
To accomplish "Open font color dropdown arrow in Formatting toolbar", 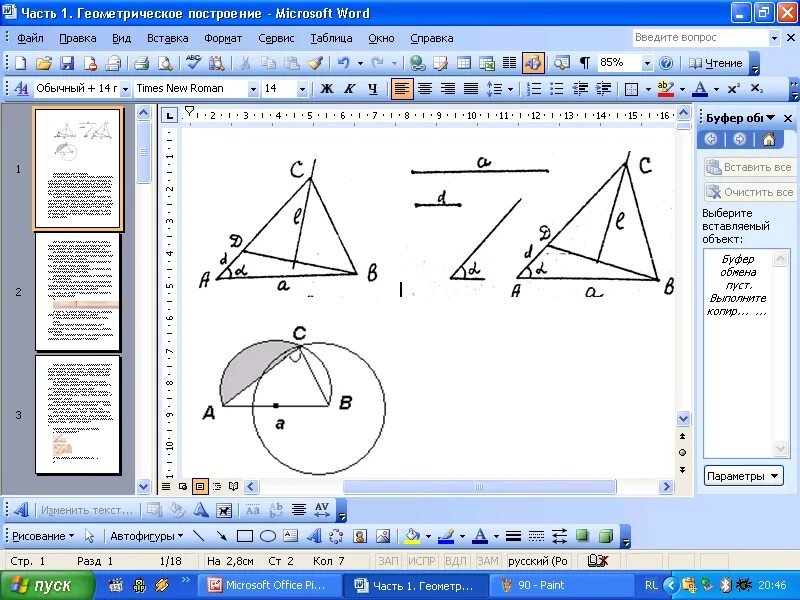I will (x=716, y=89).
